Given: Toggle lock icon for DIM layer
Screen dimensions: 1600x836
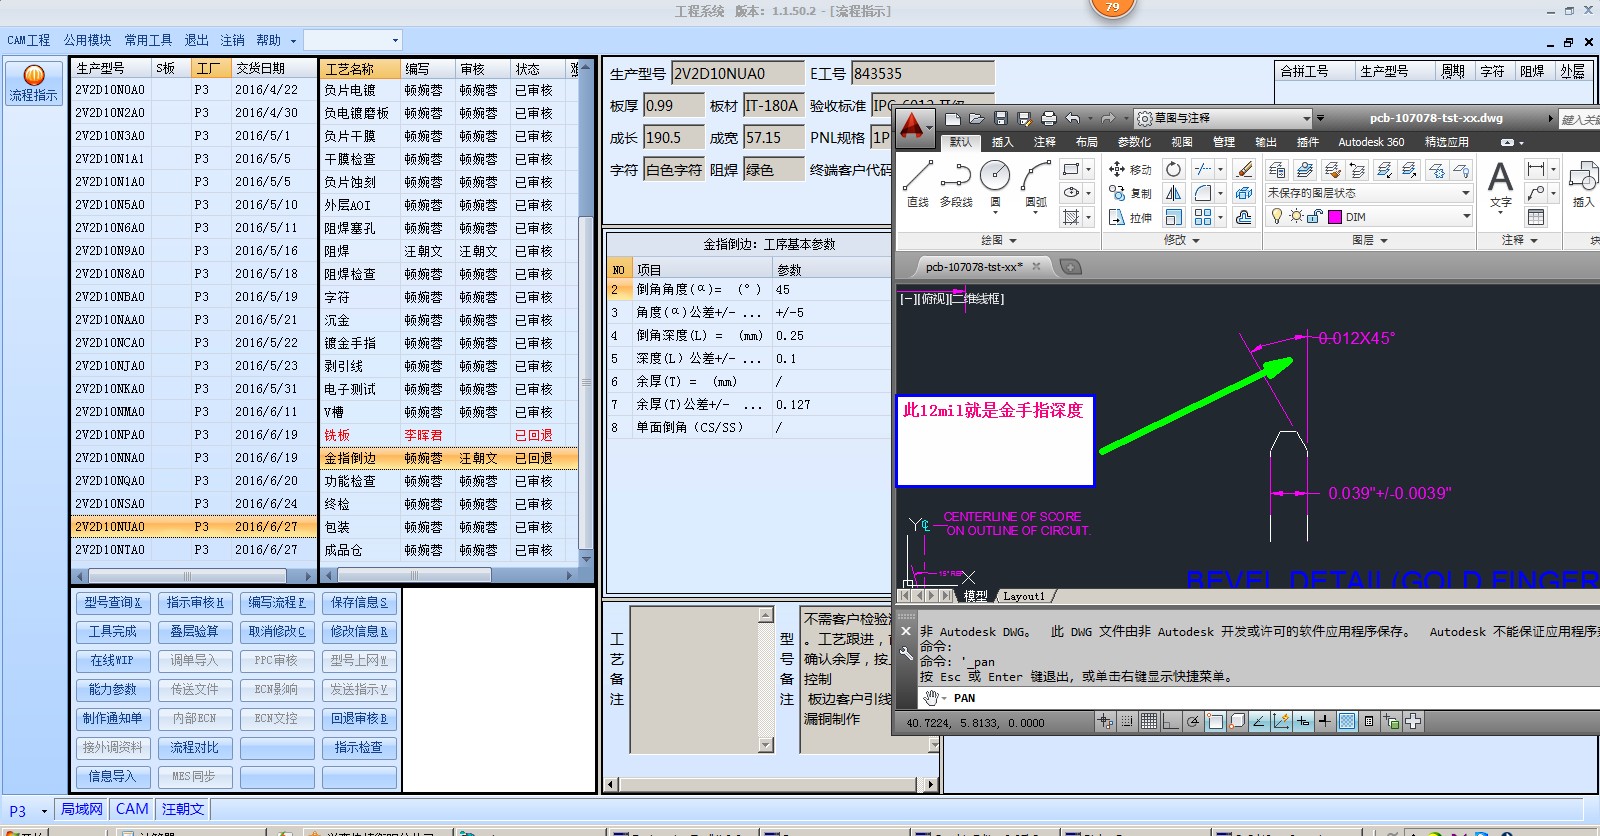Looking at the screenshot, I should [1314, 217].
